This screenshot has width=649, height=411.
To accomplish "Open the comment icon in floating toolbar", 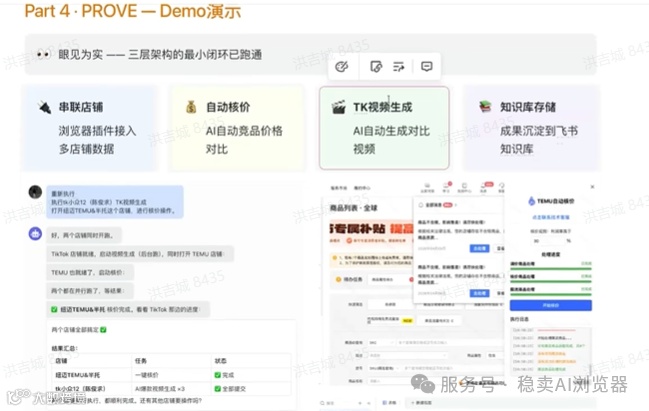I will 427,66.
